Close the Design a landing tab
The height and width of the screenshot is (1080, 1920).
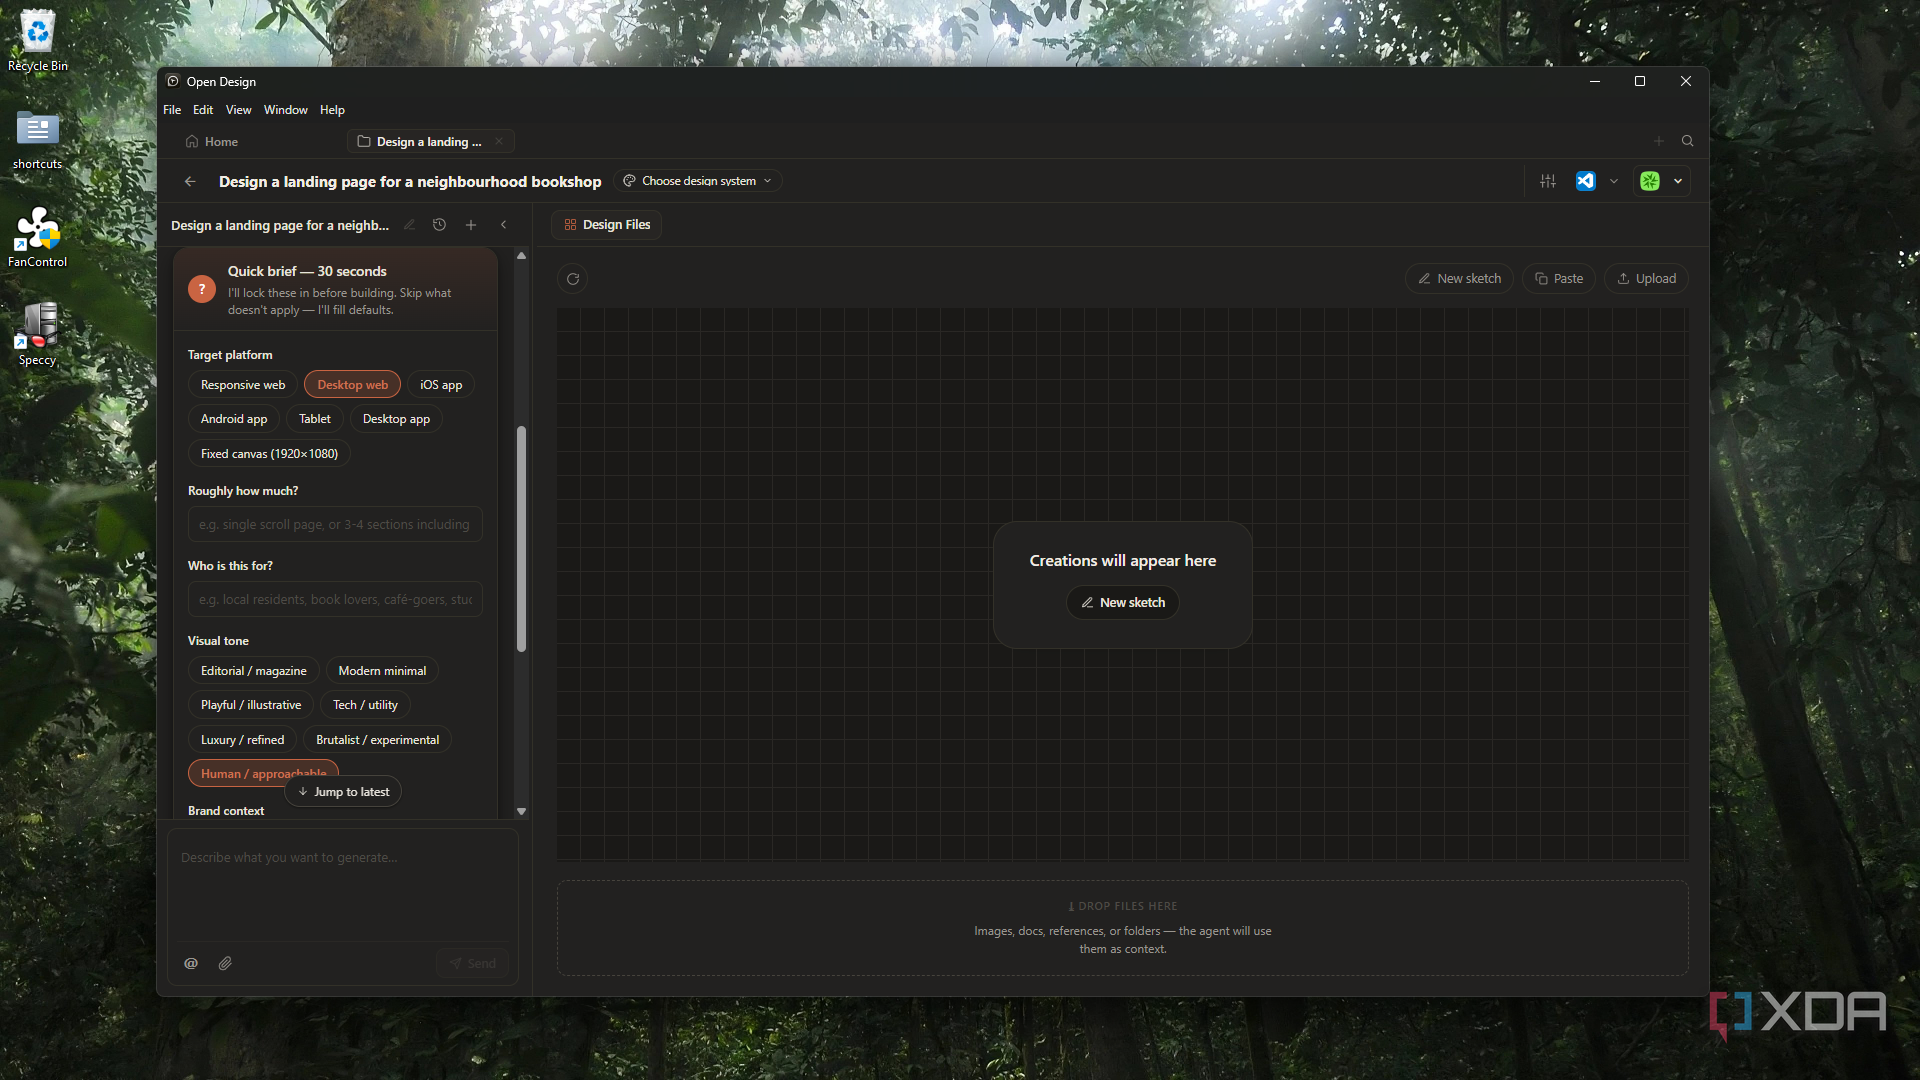tap(499, 141)
